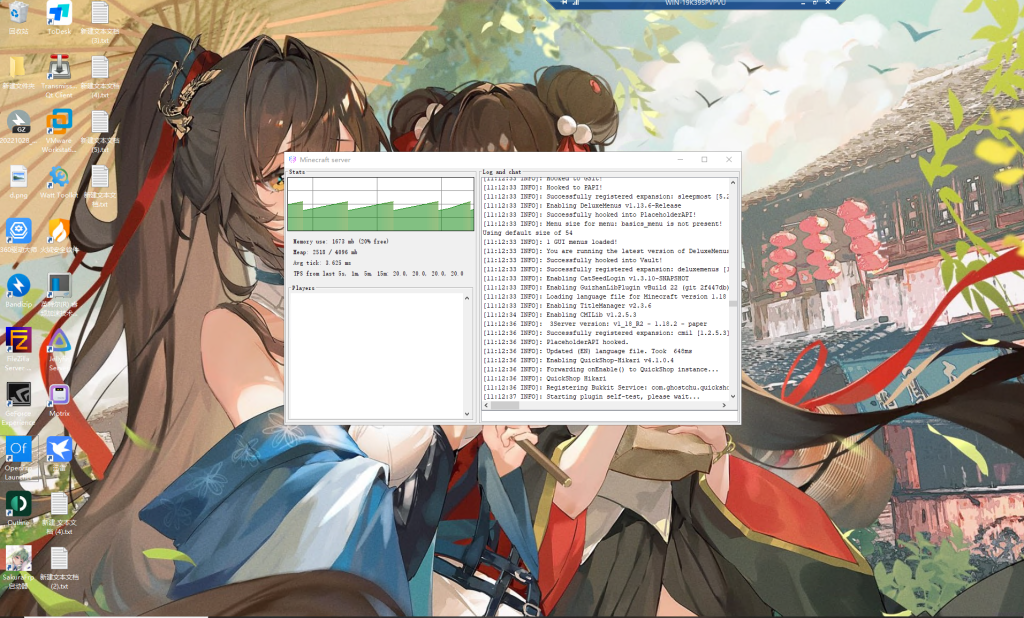Select the GeForce Experience icon

(18, 394)
